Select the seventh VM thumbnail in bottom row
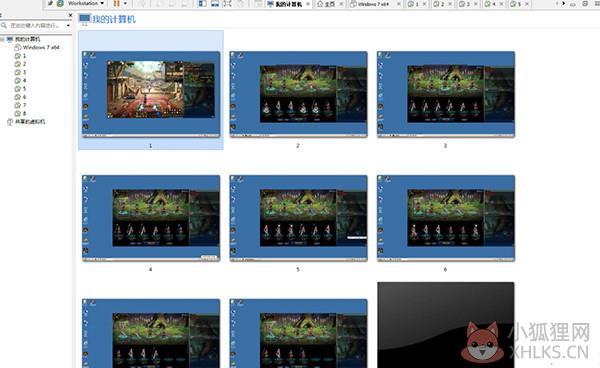The image size is (600, 368). [151, 334]
